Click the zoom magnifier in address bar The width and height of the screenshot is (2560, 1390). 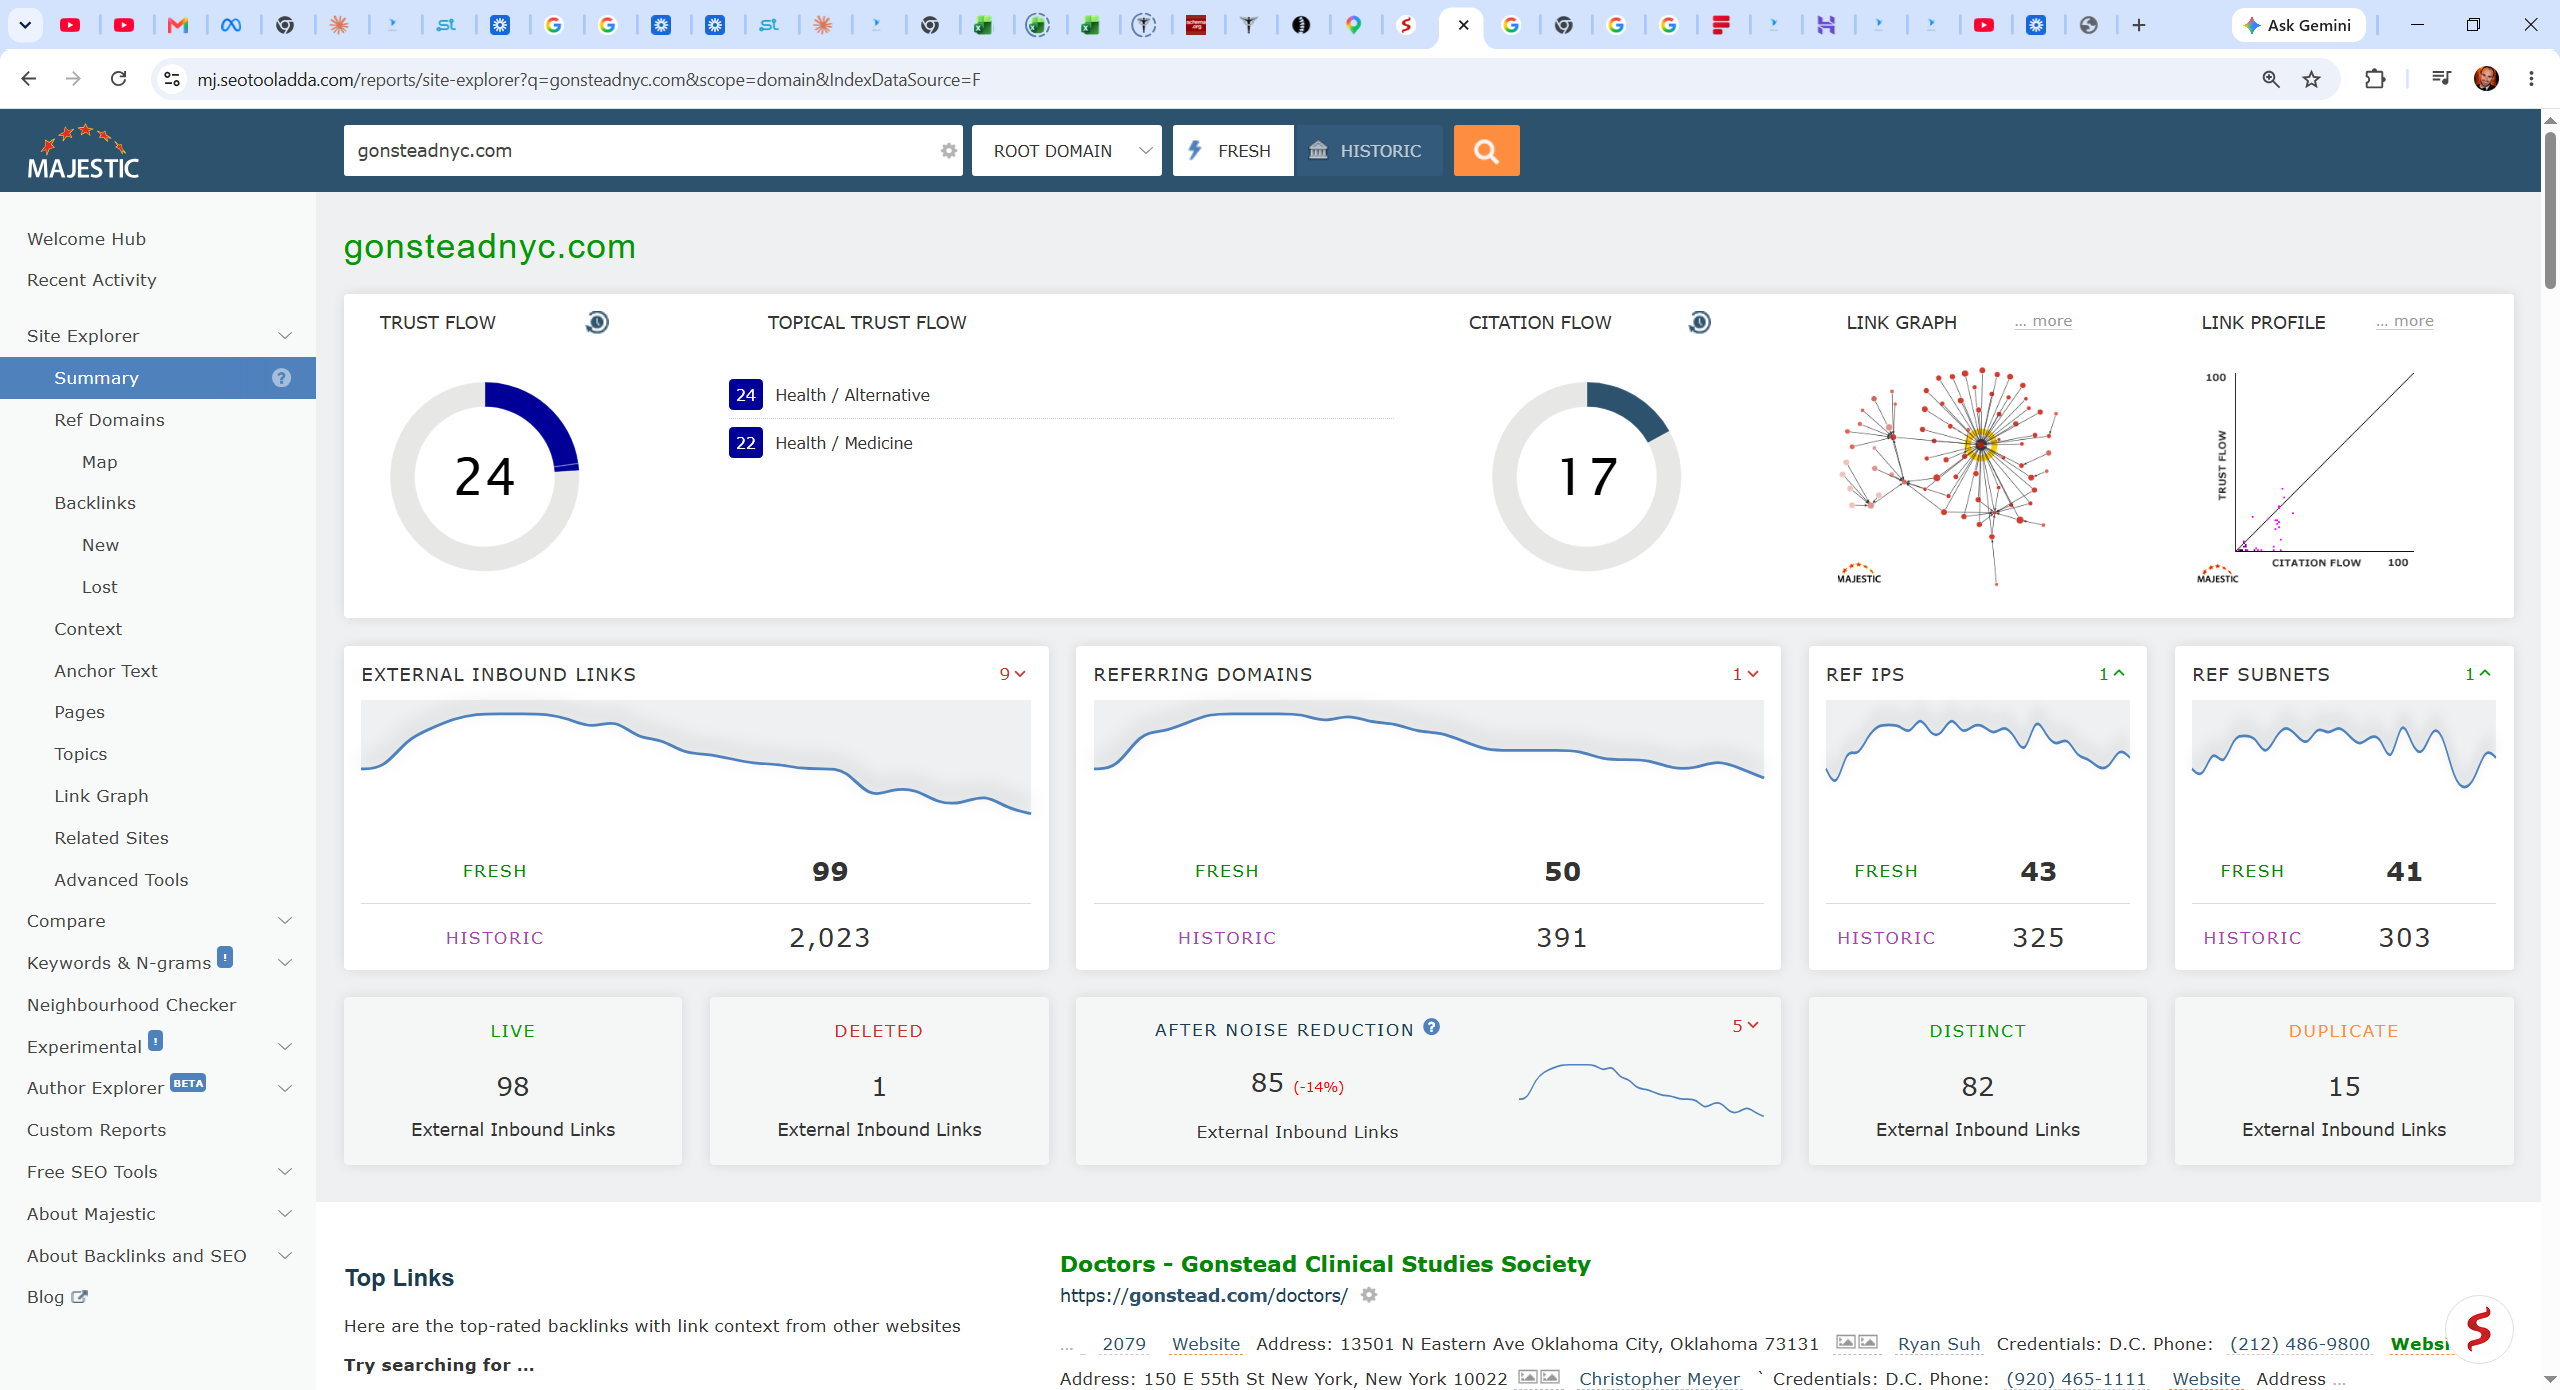click(x=2271, y=79)
